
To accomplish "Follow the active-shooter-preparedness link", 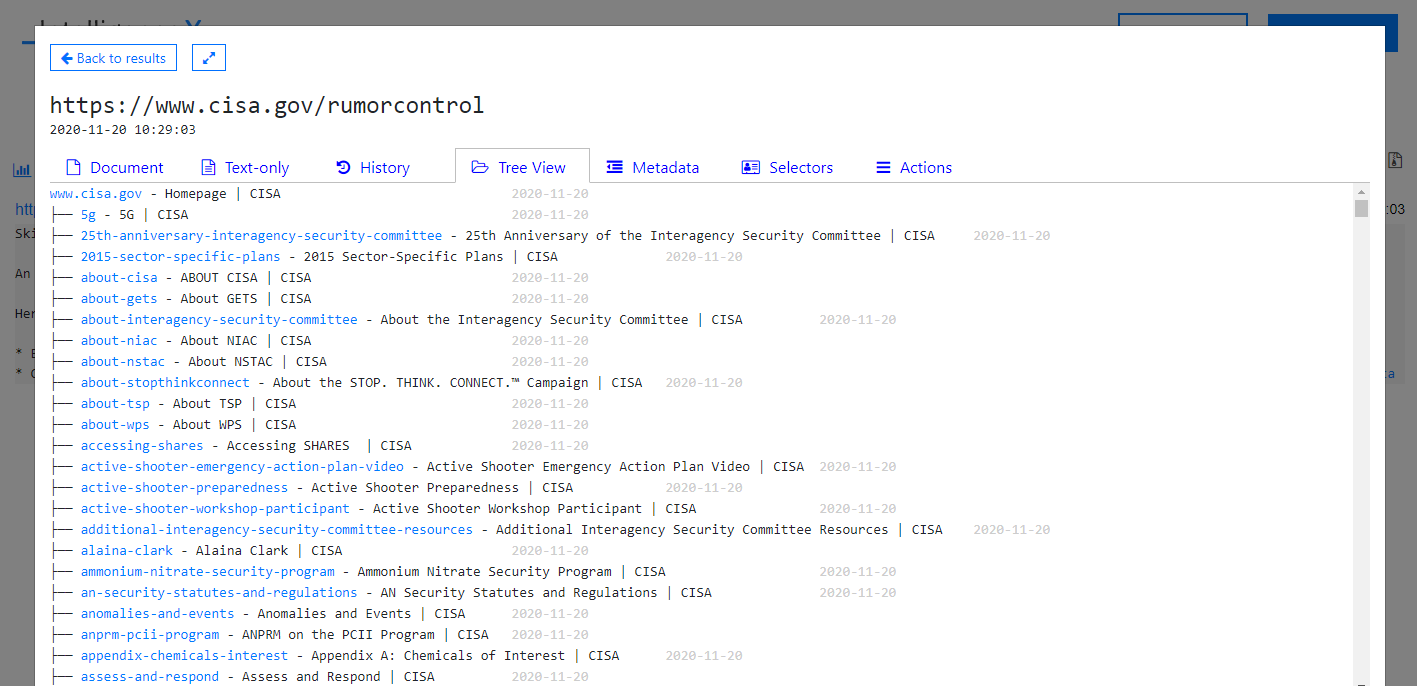I will [x=184, y=488].
